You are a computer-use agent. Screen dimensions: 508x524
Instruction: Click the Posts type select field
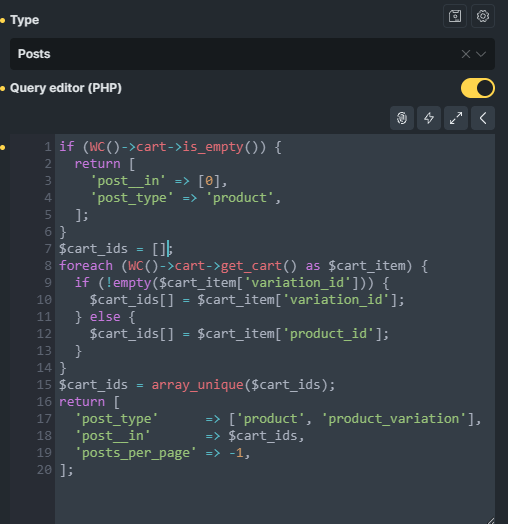[252, 54]
